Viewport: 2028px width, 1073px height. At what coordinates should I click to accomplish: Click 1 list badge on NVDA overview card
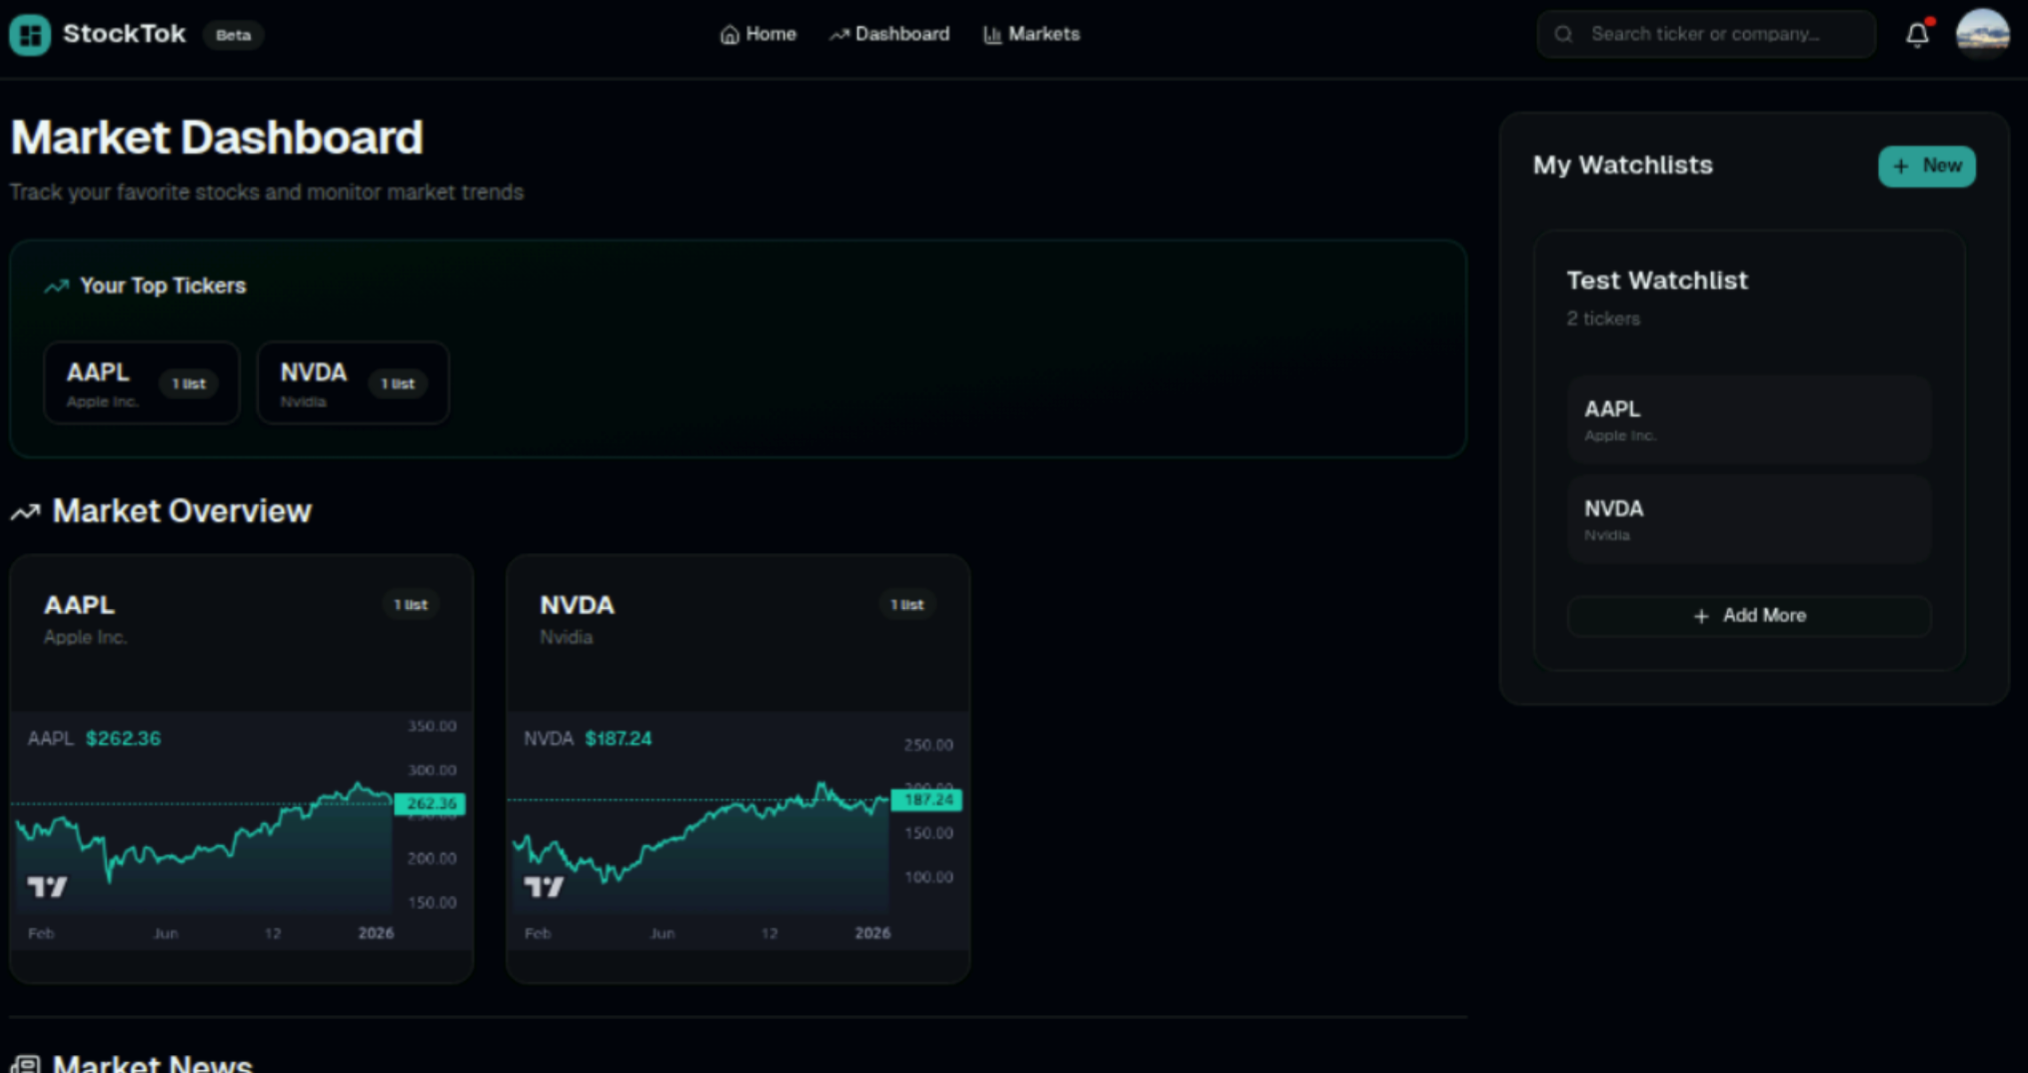(x=907, y=605)
